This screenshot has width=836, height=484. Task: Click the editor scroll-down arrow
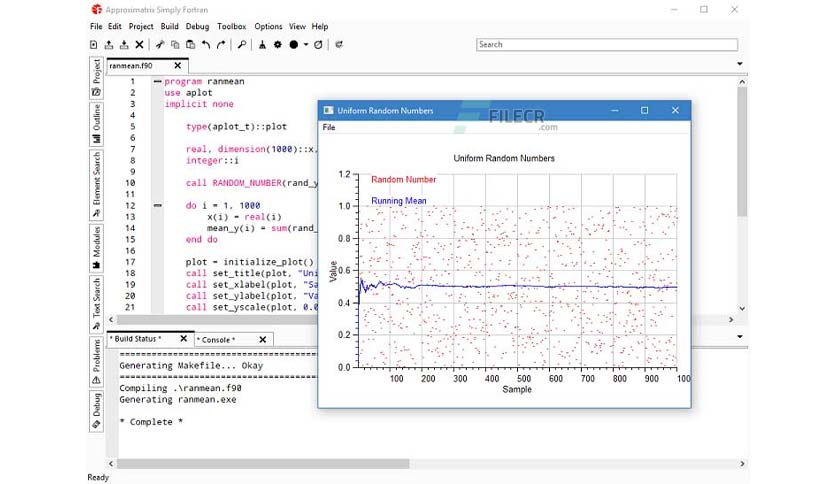(x=742, y=309)
